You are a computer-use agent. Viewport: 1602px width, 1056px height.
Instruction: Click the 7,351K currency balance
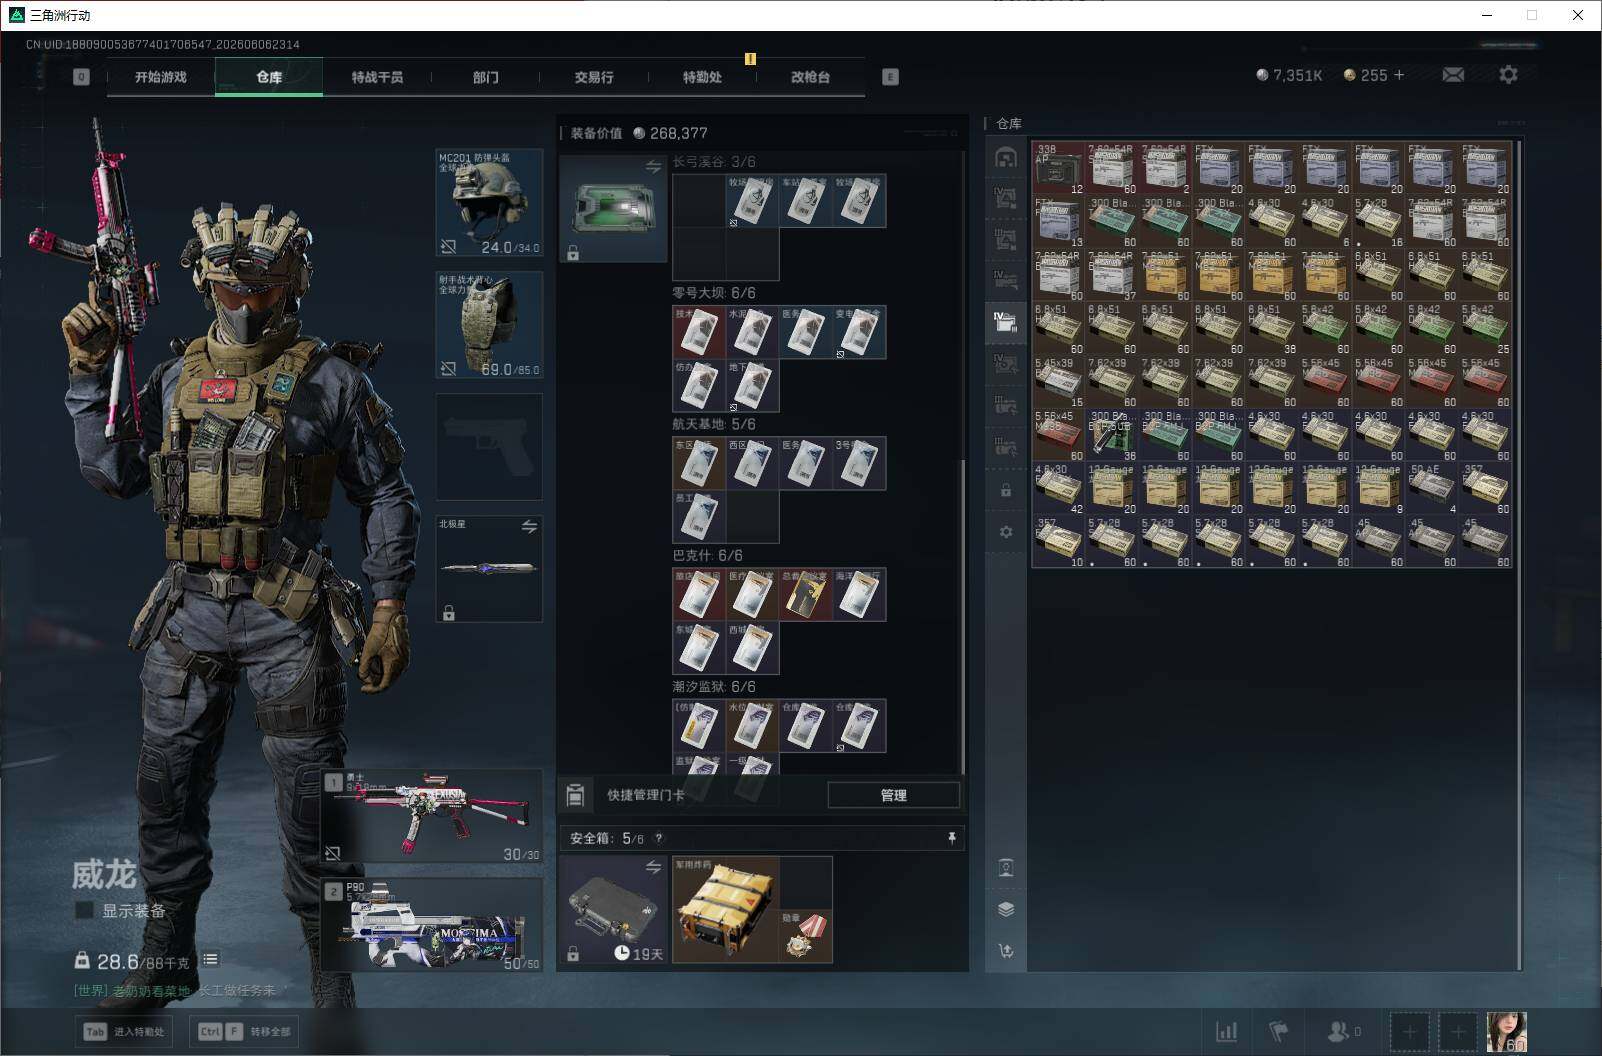pyautogui.click(x=1290, y=75)
